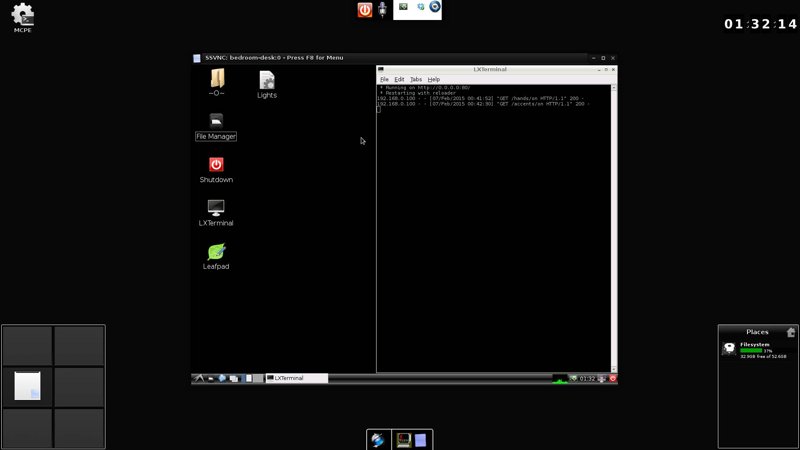
Task: Click the red logout icon in remote taskbar
Action: 612,378
